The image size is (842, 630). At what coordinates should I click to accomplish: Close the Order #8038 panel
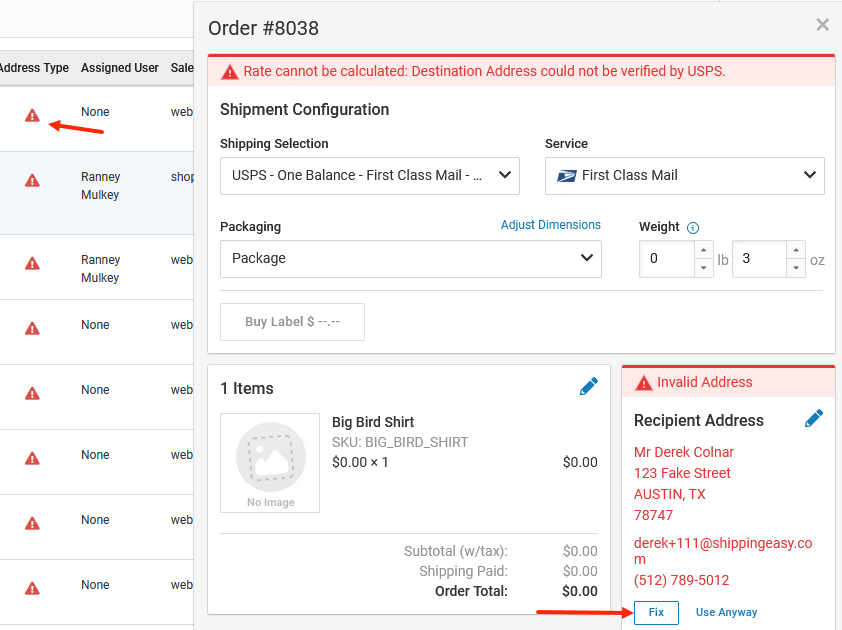(822, 25)
